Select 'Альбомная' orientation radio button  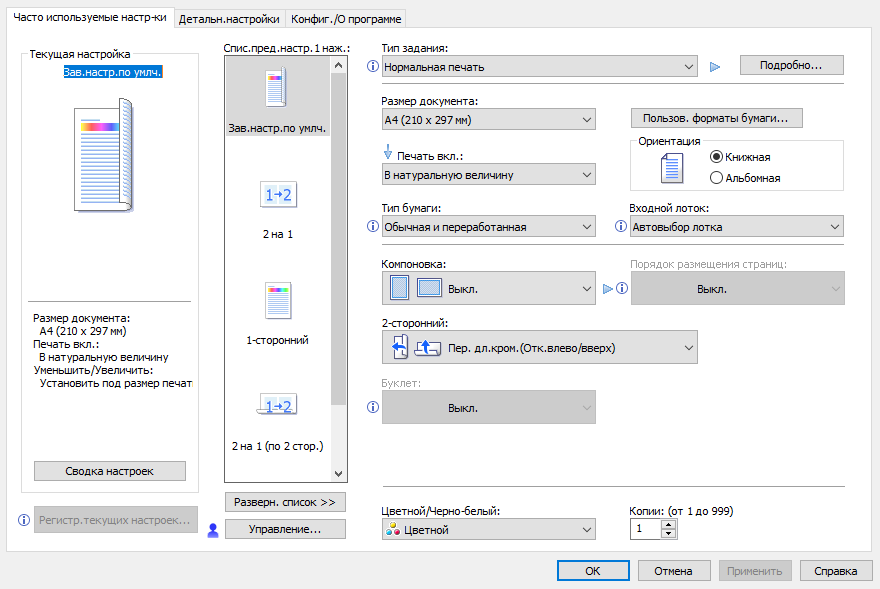pyautogui.click(x=716, y=178)
